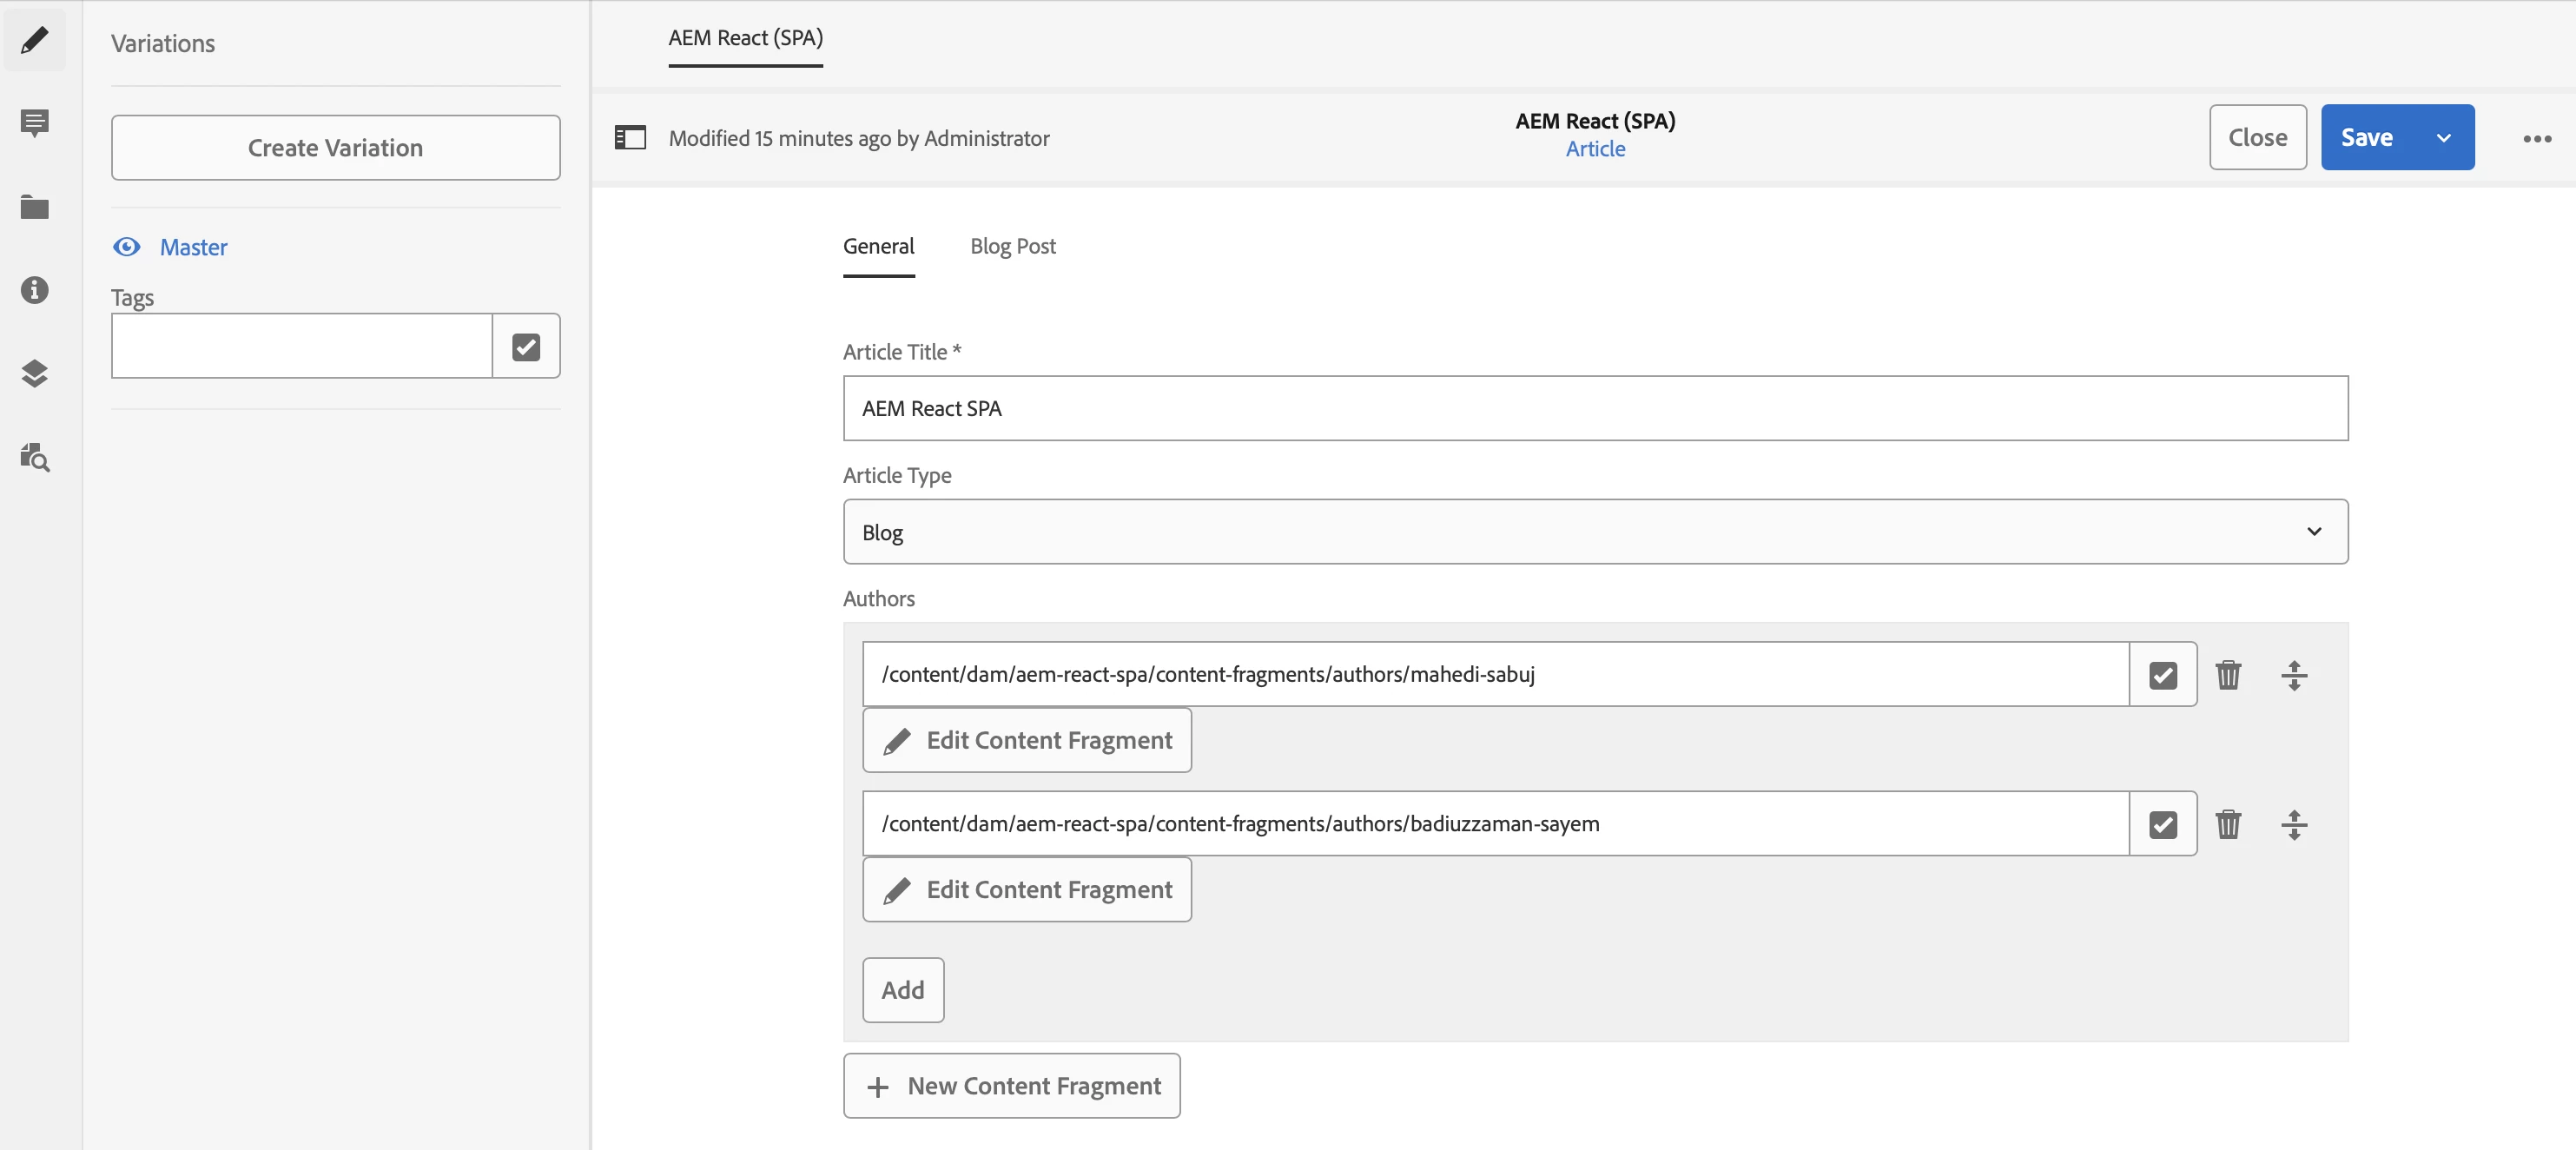Open the Preview search icon in sidebar

click(34, 457)
